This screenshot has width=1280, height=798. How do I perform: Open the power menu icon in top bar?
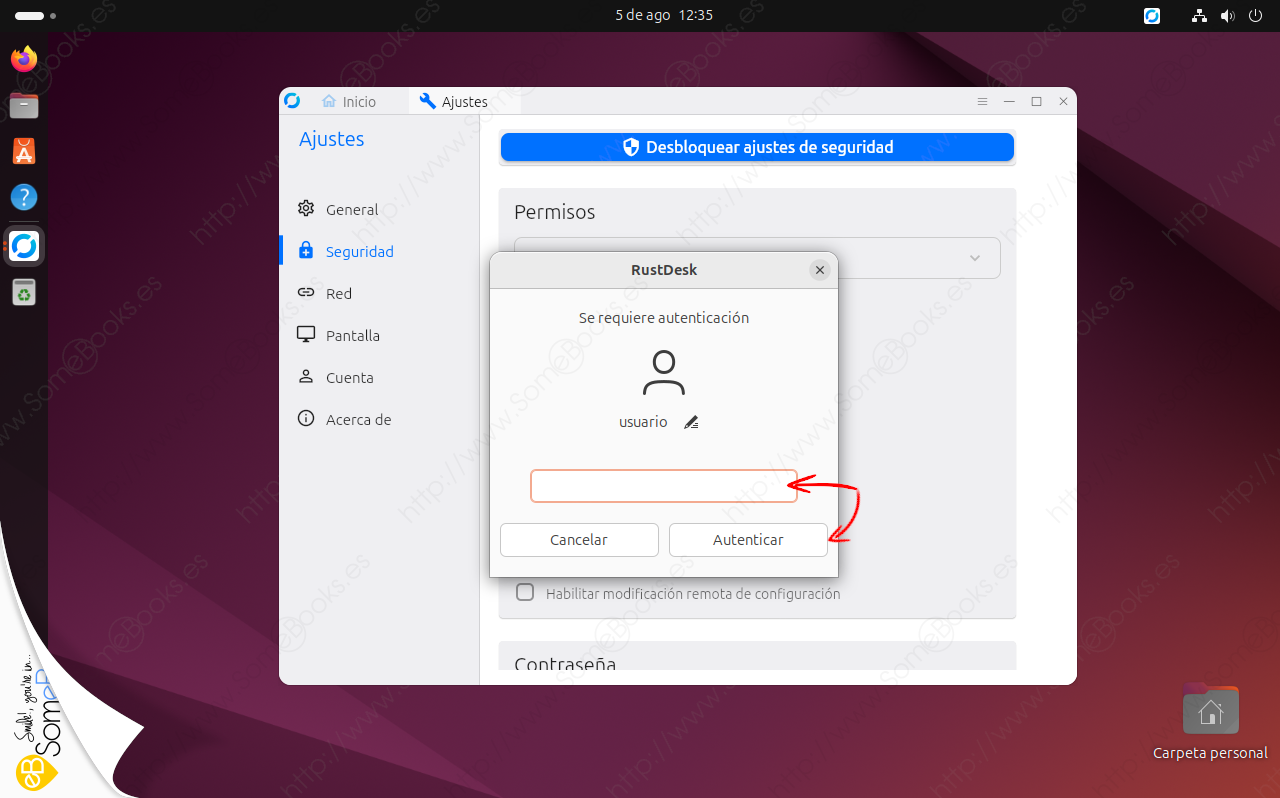click(1256, 16)
